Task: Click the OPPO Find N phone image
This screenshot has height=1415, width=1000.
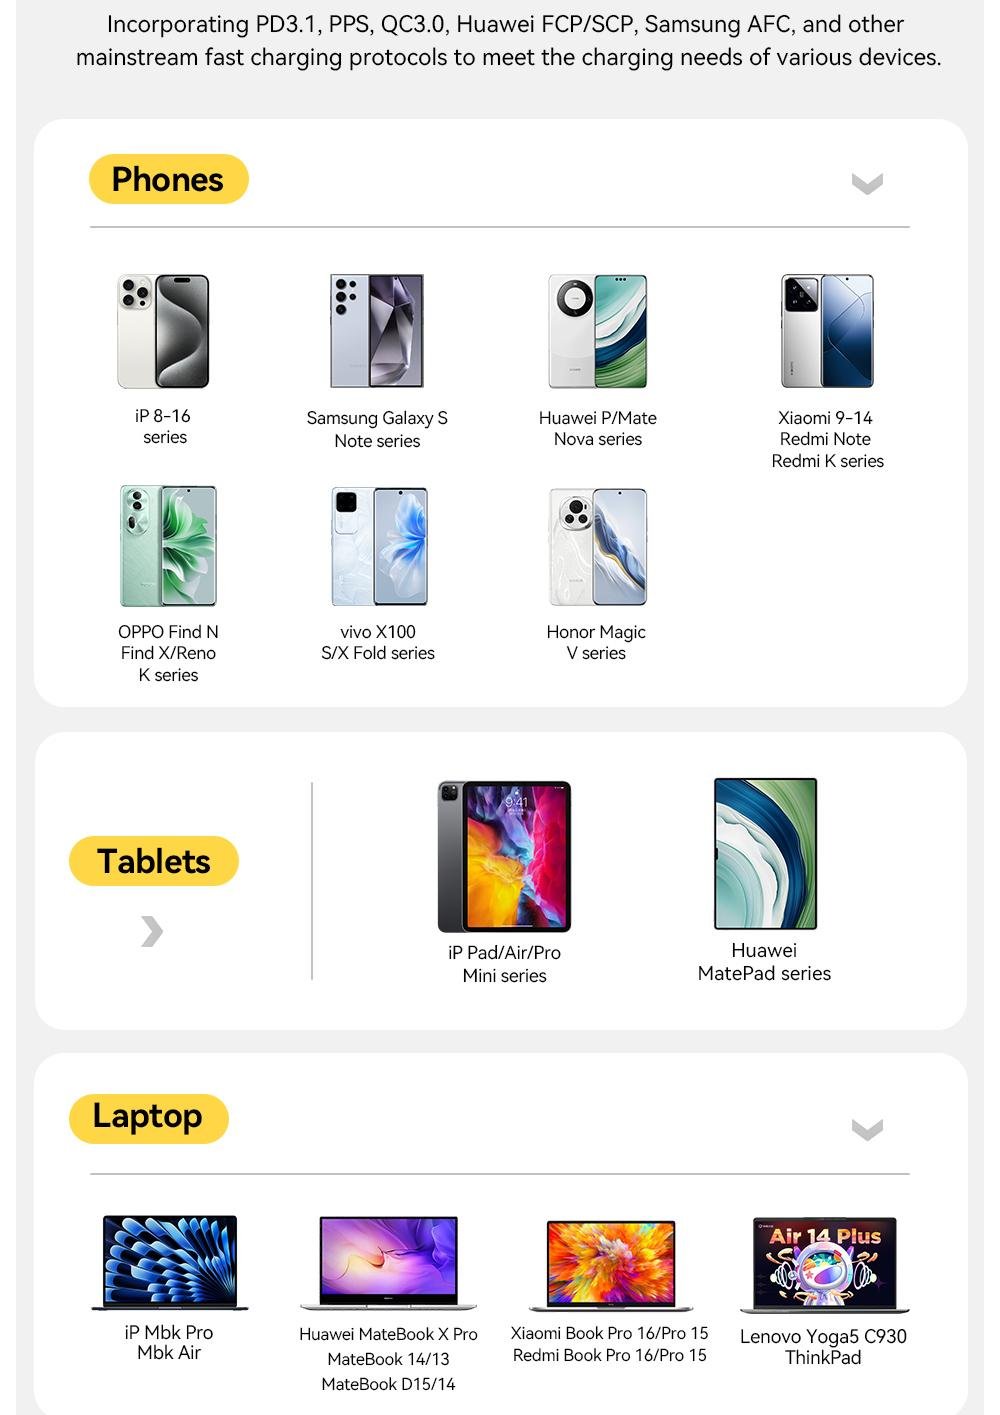Action: coord(168,546)
